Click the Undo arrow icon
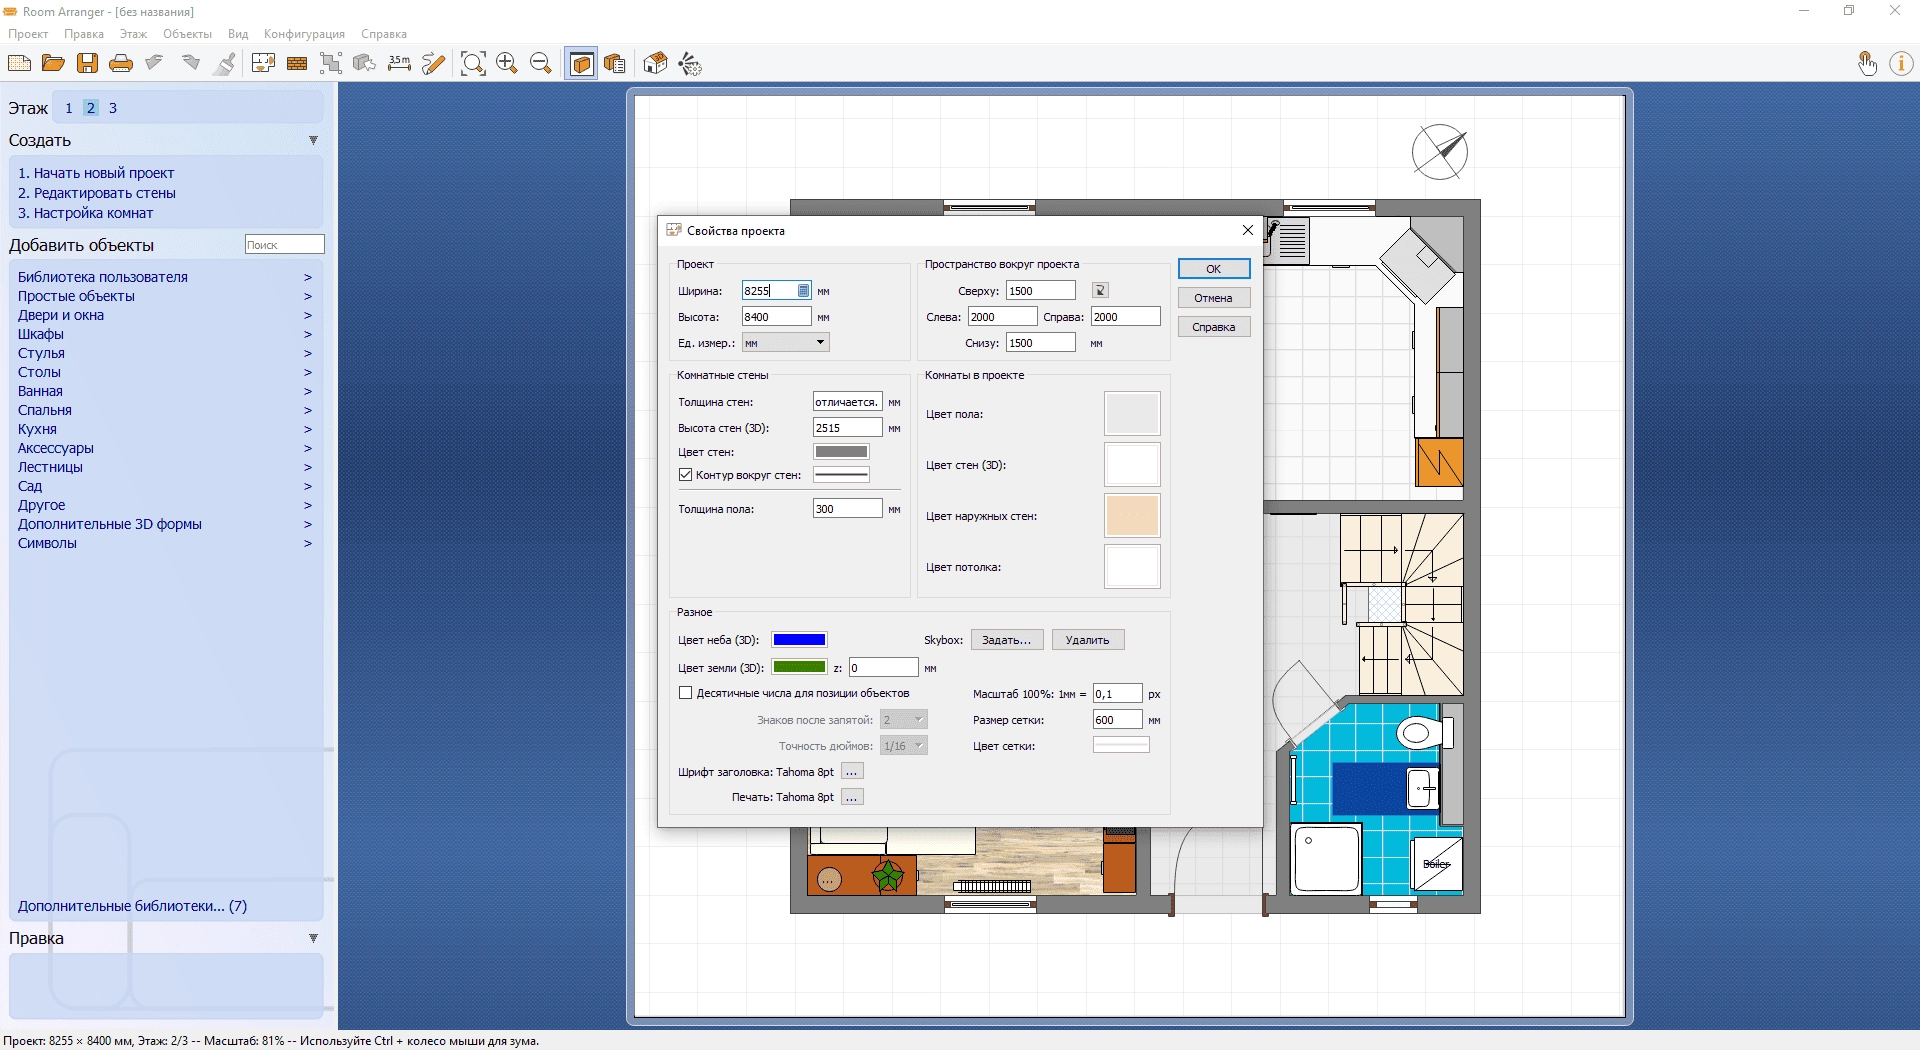 (155, 64)
